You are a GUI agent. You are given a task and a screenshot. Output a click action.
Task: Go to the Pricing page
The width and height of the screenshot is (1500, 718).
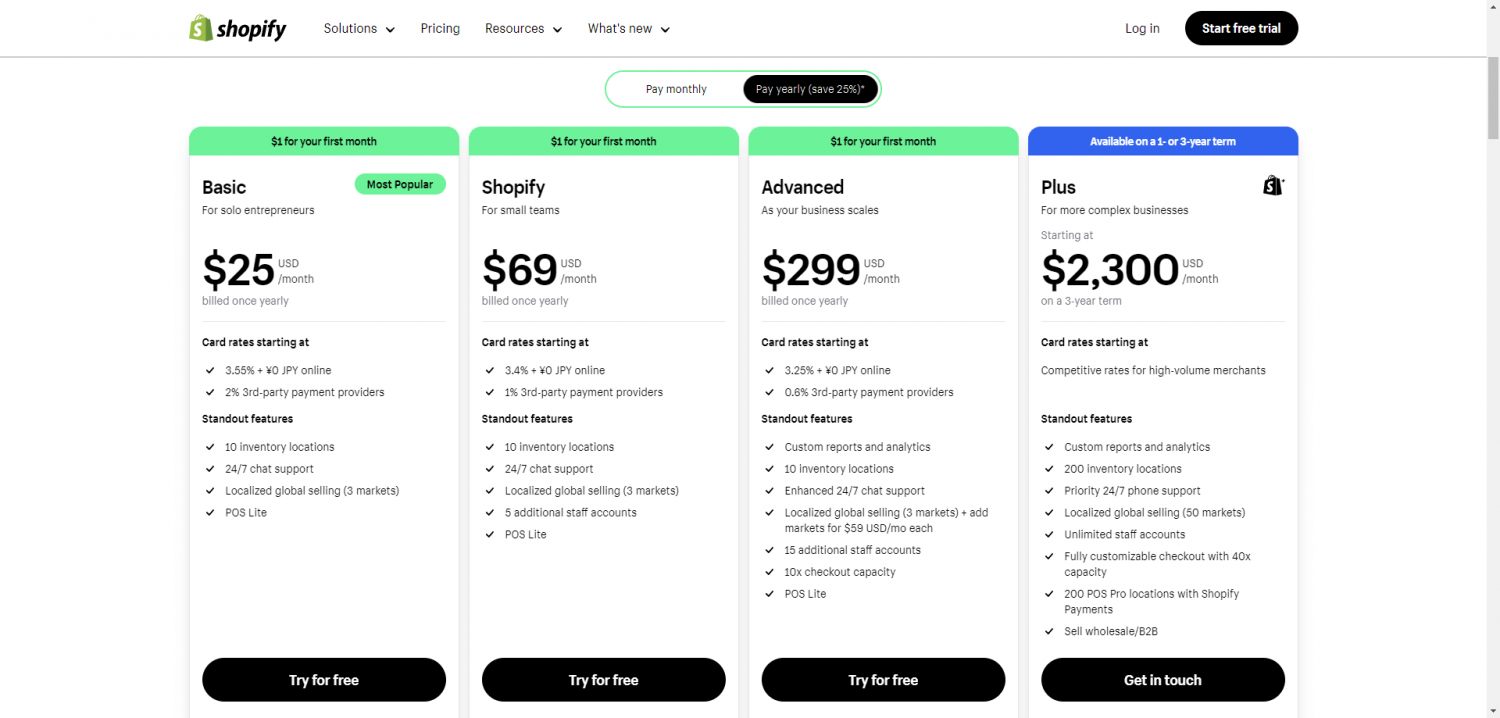[440, 28]
